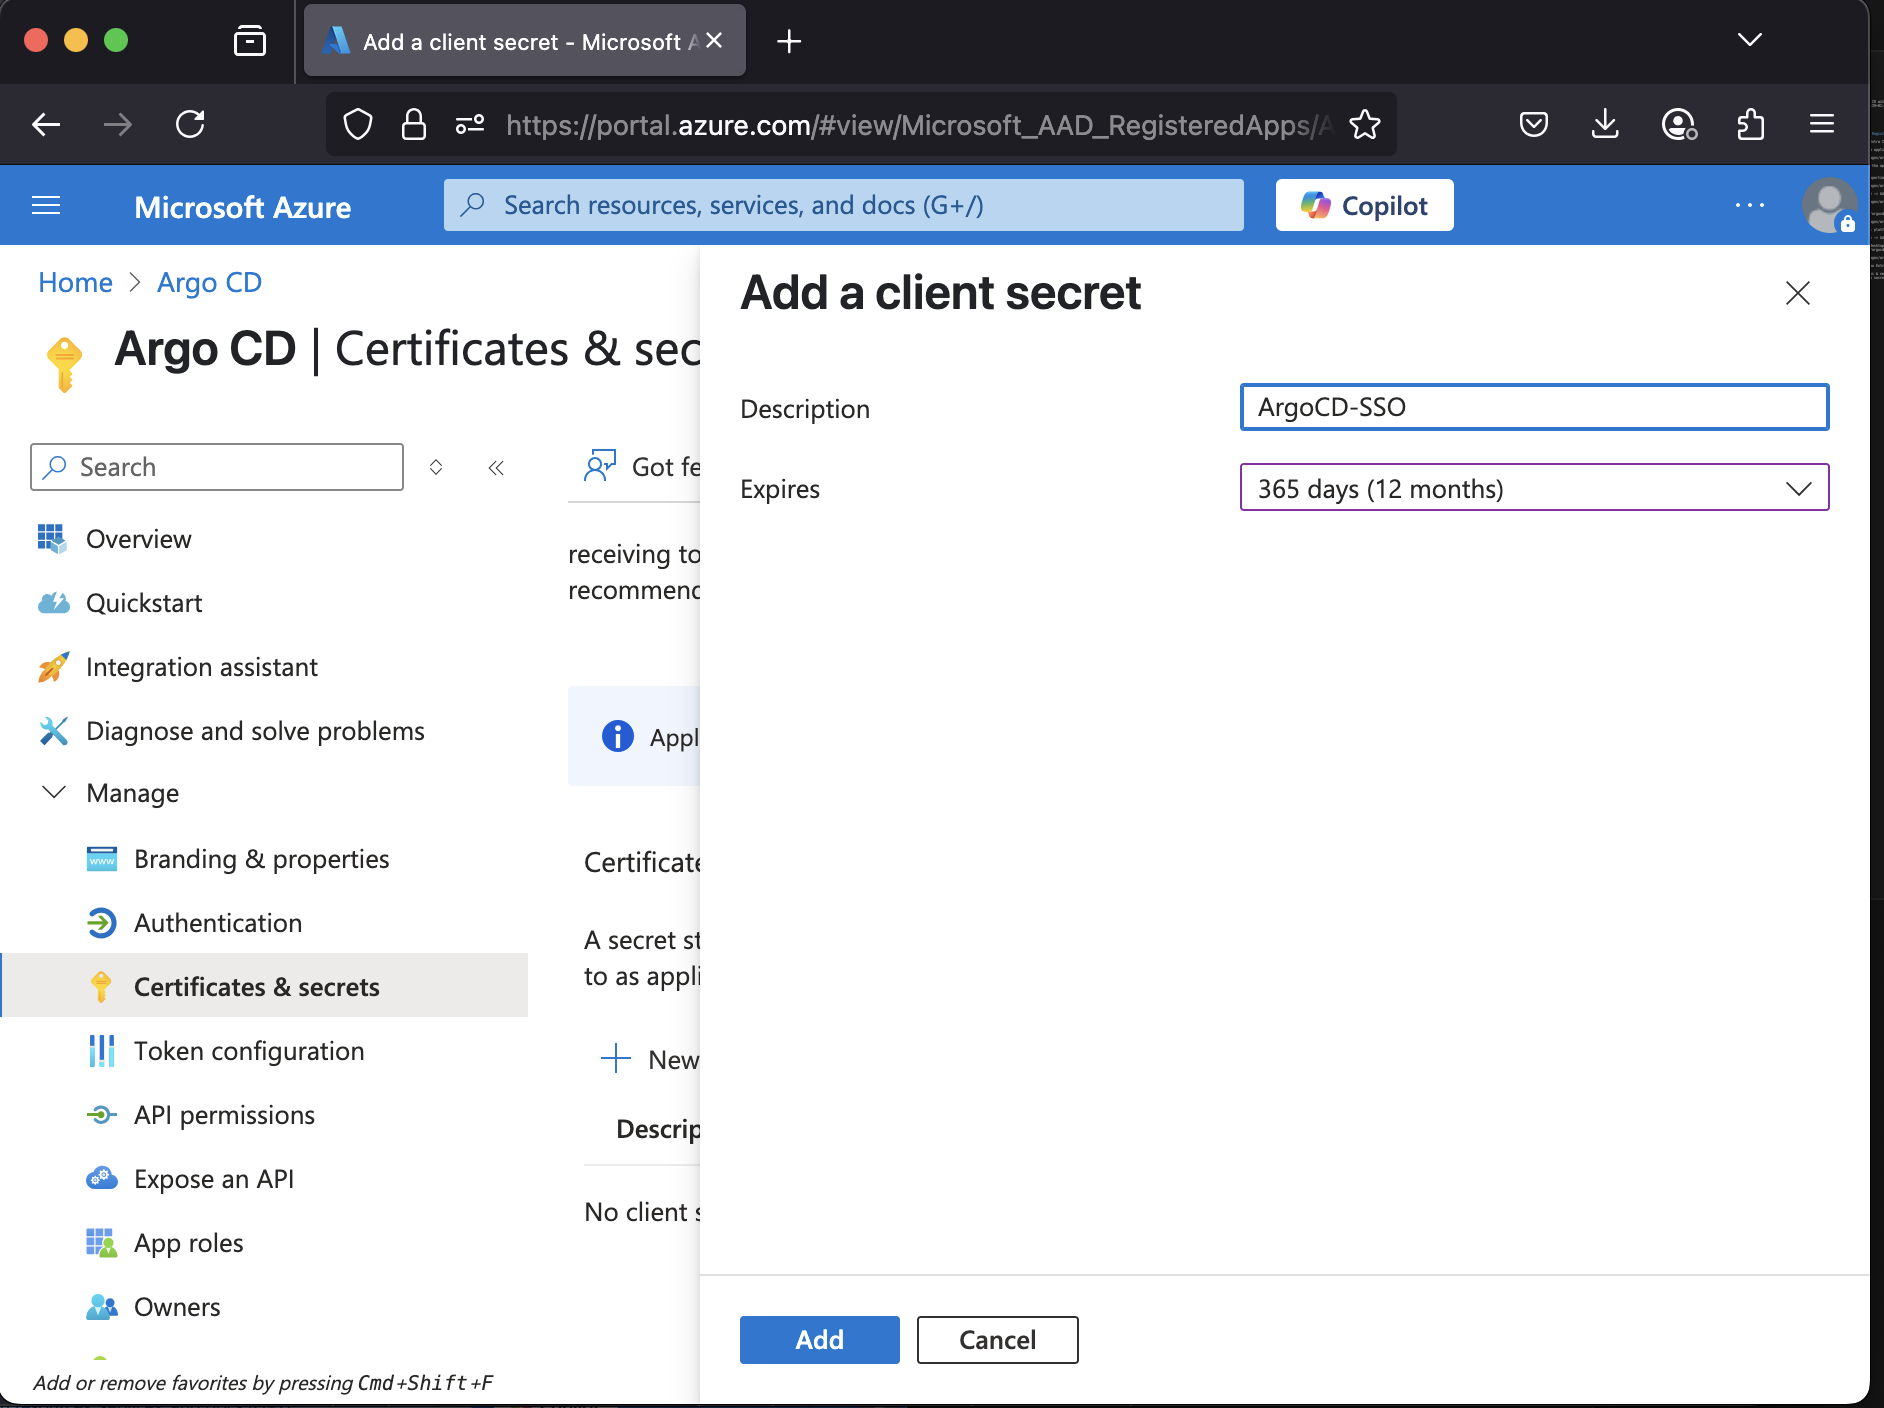Image resolution: width=1884 pixels, height=1408 pixels.
Task: Click the Got feedback icon
Action: click(x=600, y=466)
